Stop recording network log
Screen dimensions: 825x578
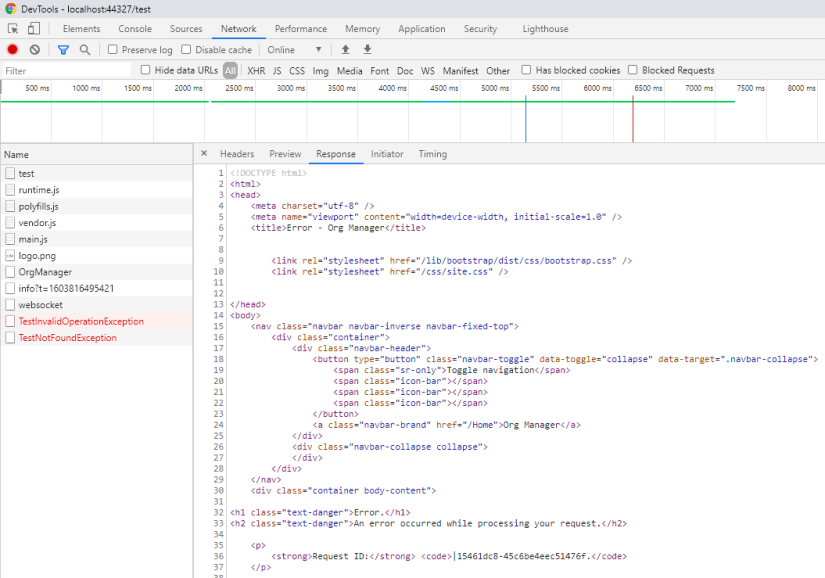tap(13, 49)
